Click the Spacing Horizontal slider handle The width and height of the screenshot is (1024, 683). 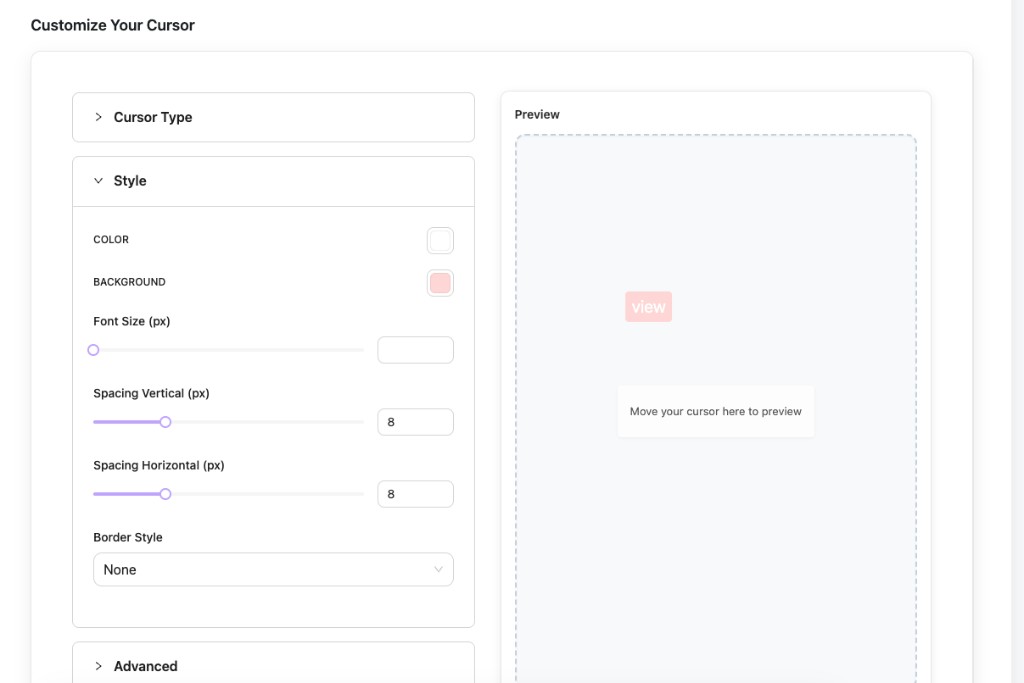click(x=165, y=494)
